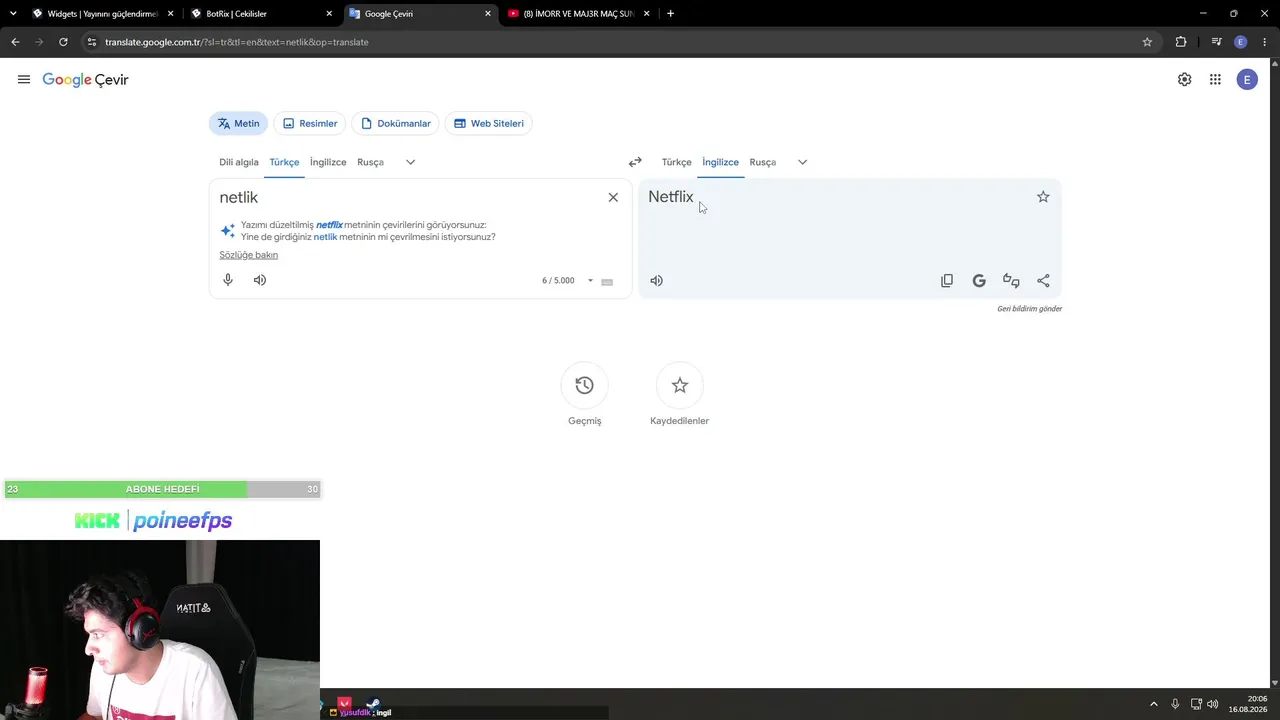Search the translation on Google
The height and width of the screenshot is (720, 1280).
pyautogui.click(x=979, y=281)
